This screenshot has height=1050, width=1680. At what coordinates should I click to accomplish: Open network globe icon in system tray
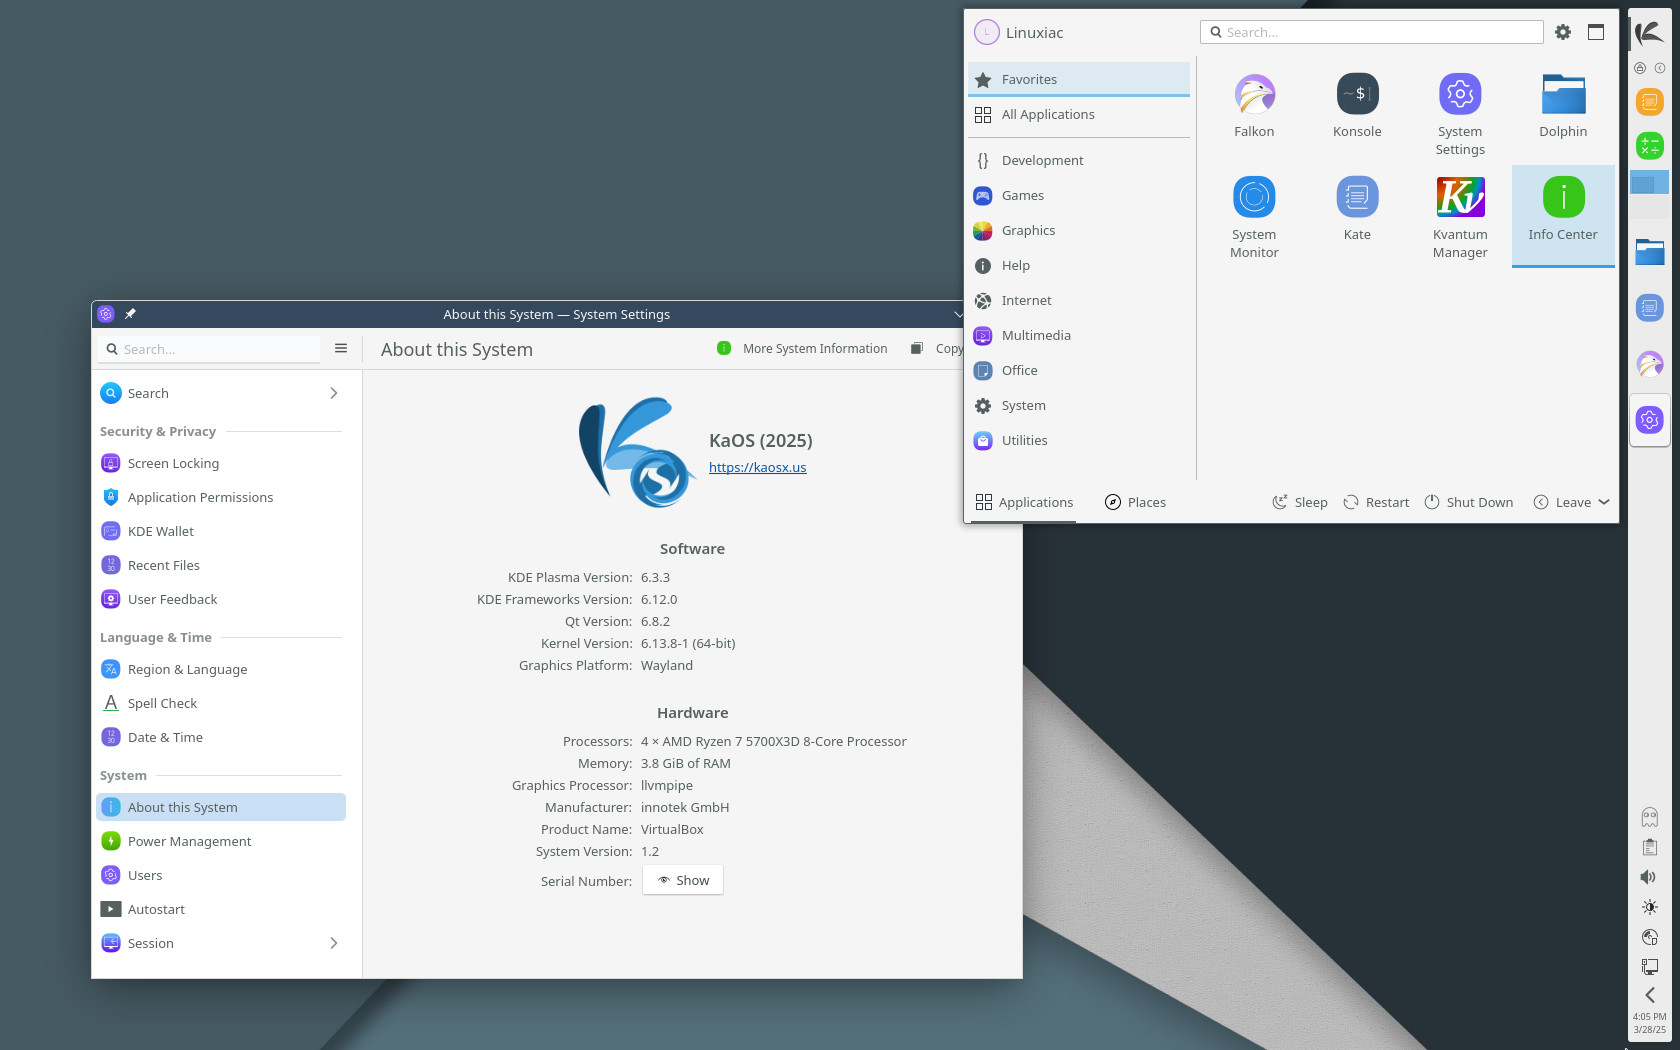[1649, 937]
